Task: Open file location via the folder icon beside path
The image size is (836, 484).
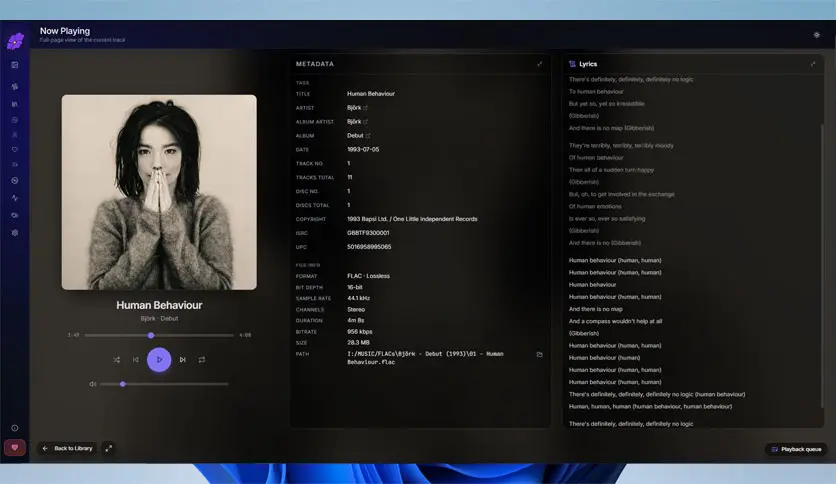Action: click(540, 354)
